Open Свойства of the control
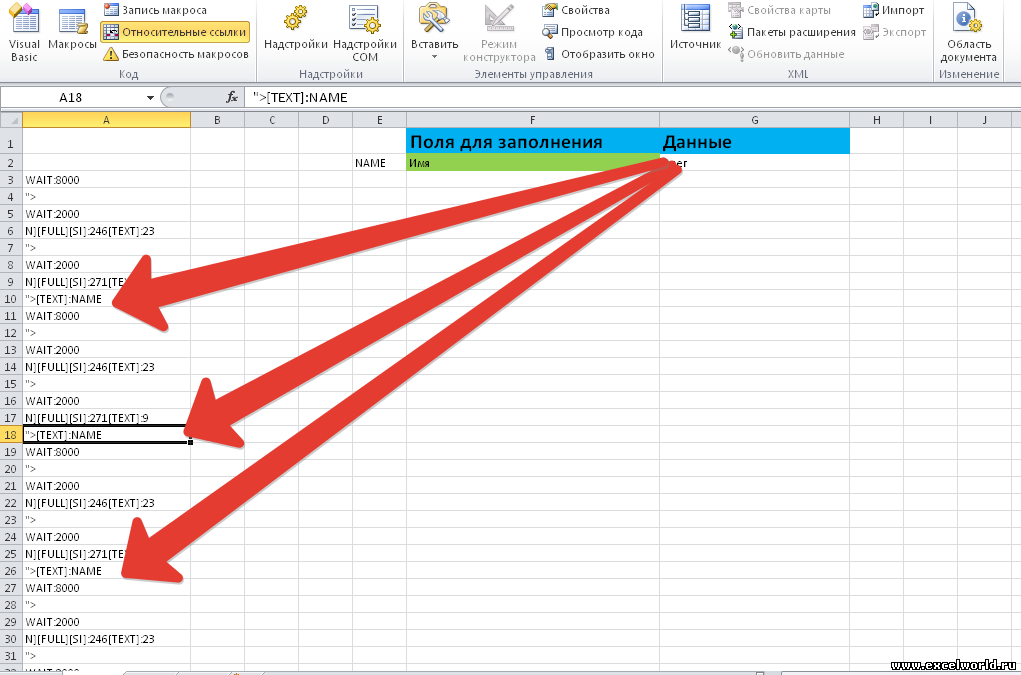Image resolution: width=1021 pixels, height=675 pixels. pyautogui.click(x=576, y=10)
